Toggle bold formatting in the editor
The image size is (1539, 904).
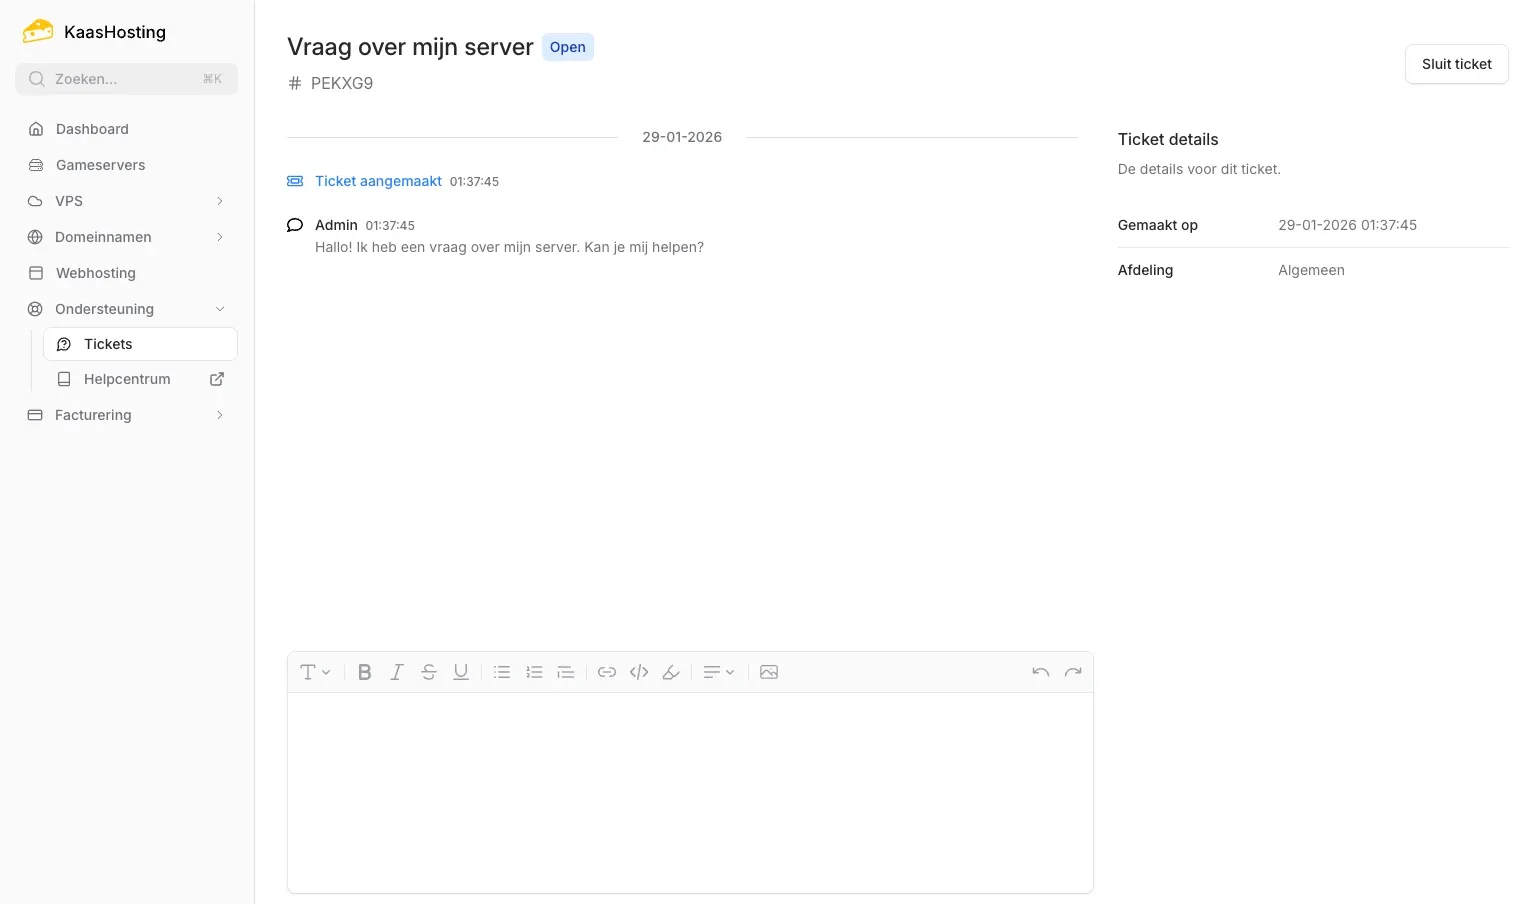click(x=365, y=672)
